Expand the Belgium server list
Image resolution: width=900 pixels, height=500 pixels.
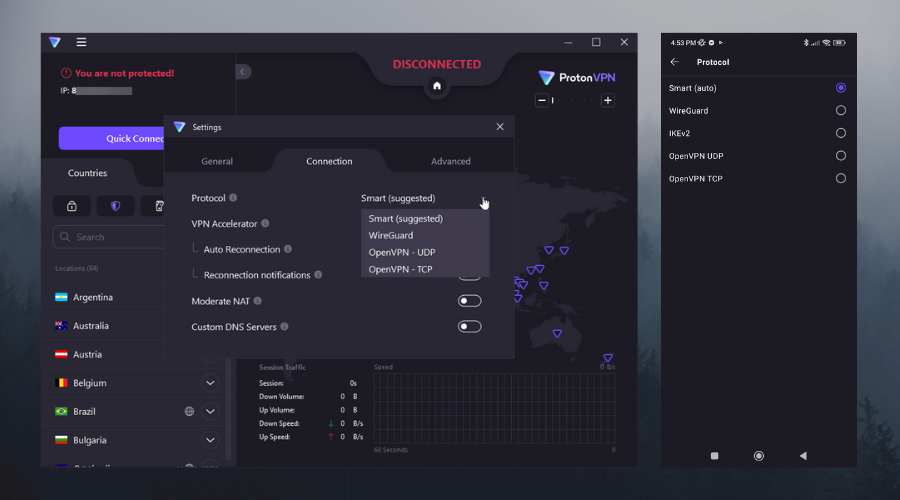pyautogui.click(x=210, y=383)
